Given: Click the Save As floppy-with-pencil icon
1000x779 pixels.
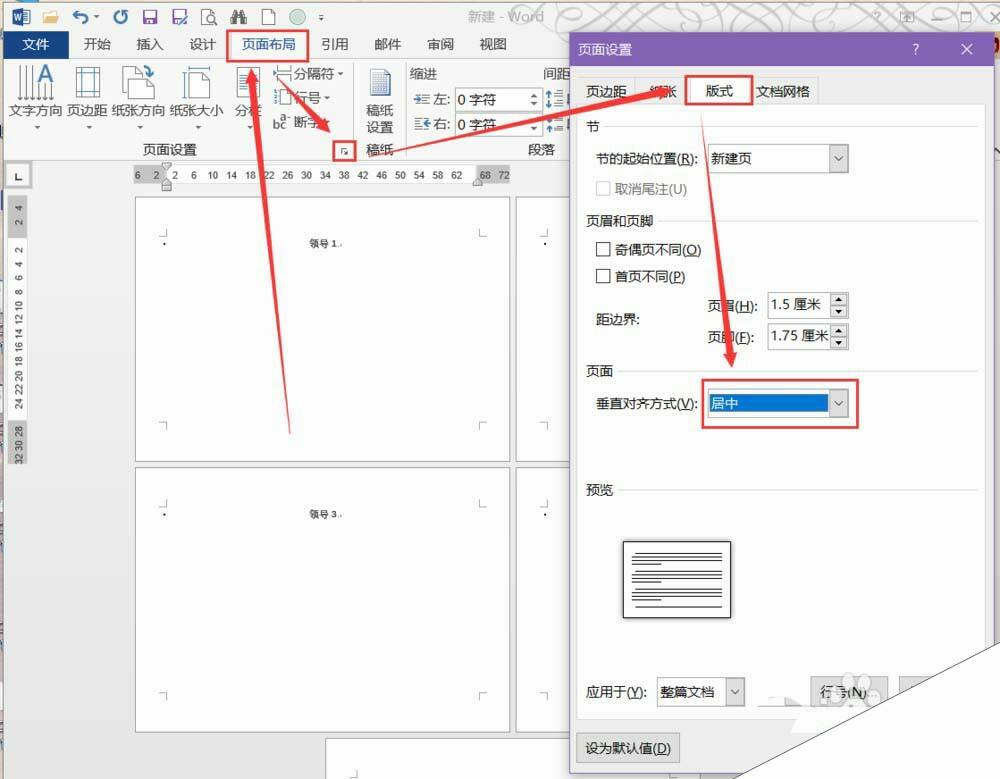Looking at the screenshot, I should (x=179, y=17).
